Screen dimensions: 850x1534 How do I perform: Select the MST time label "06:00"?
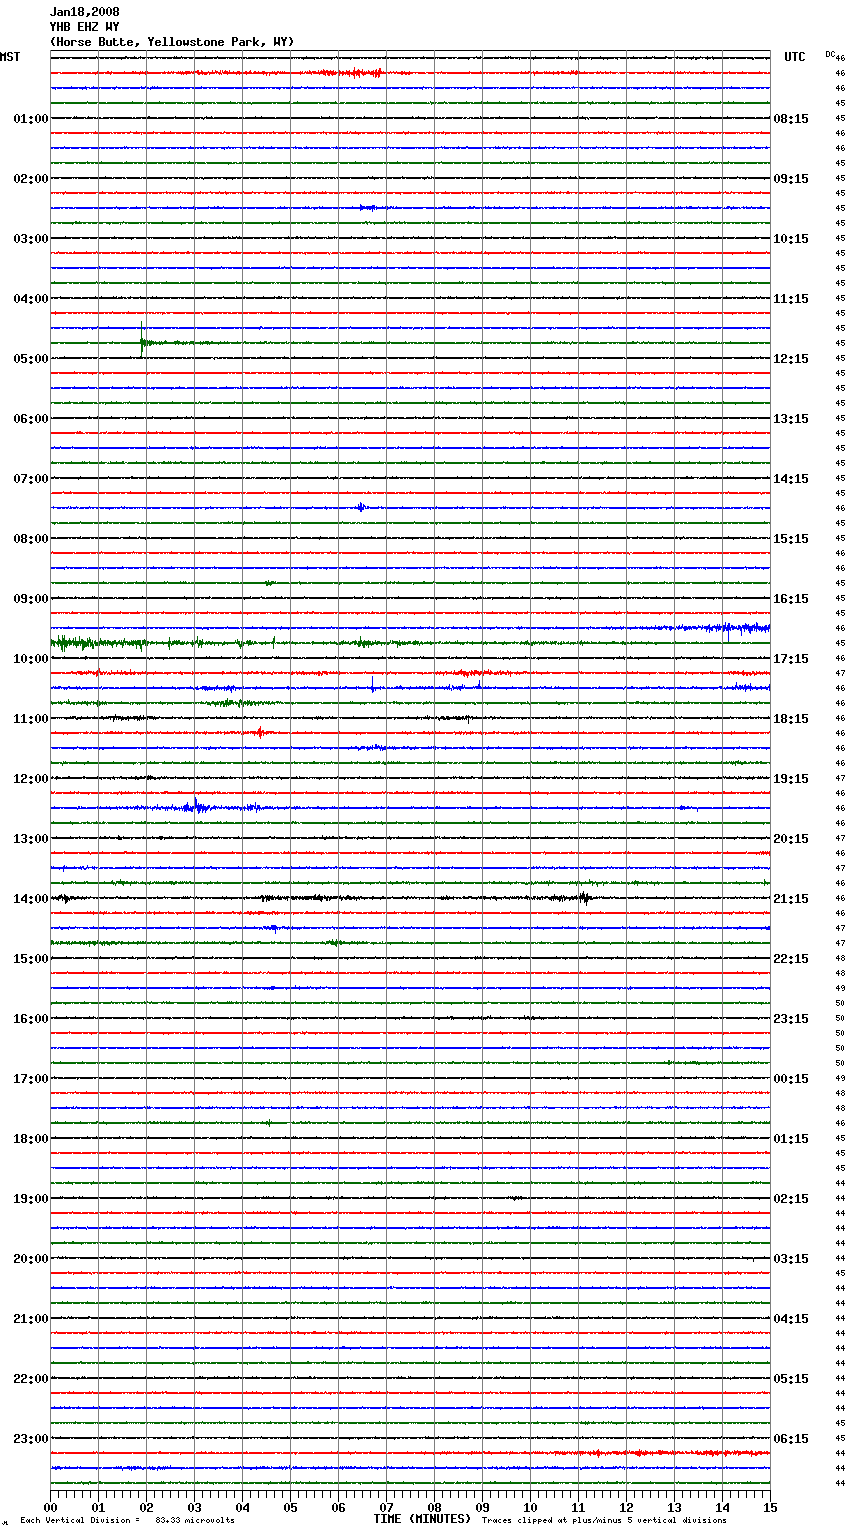pos(31,419)
